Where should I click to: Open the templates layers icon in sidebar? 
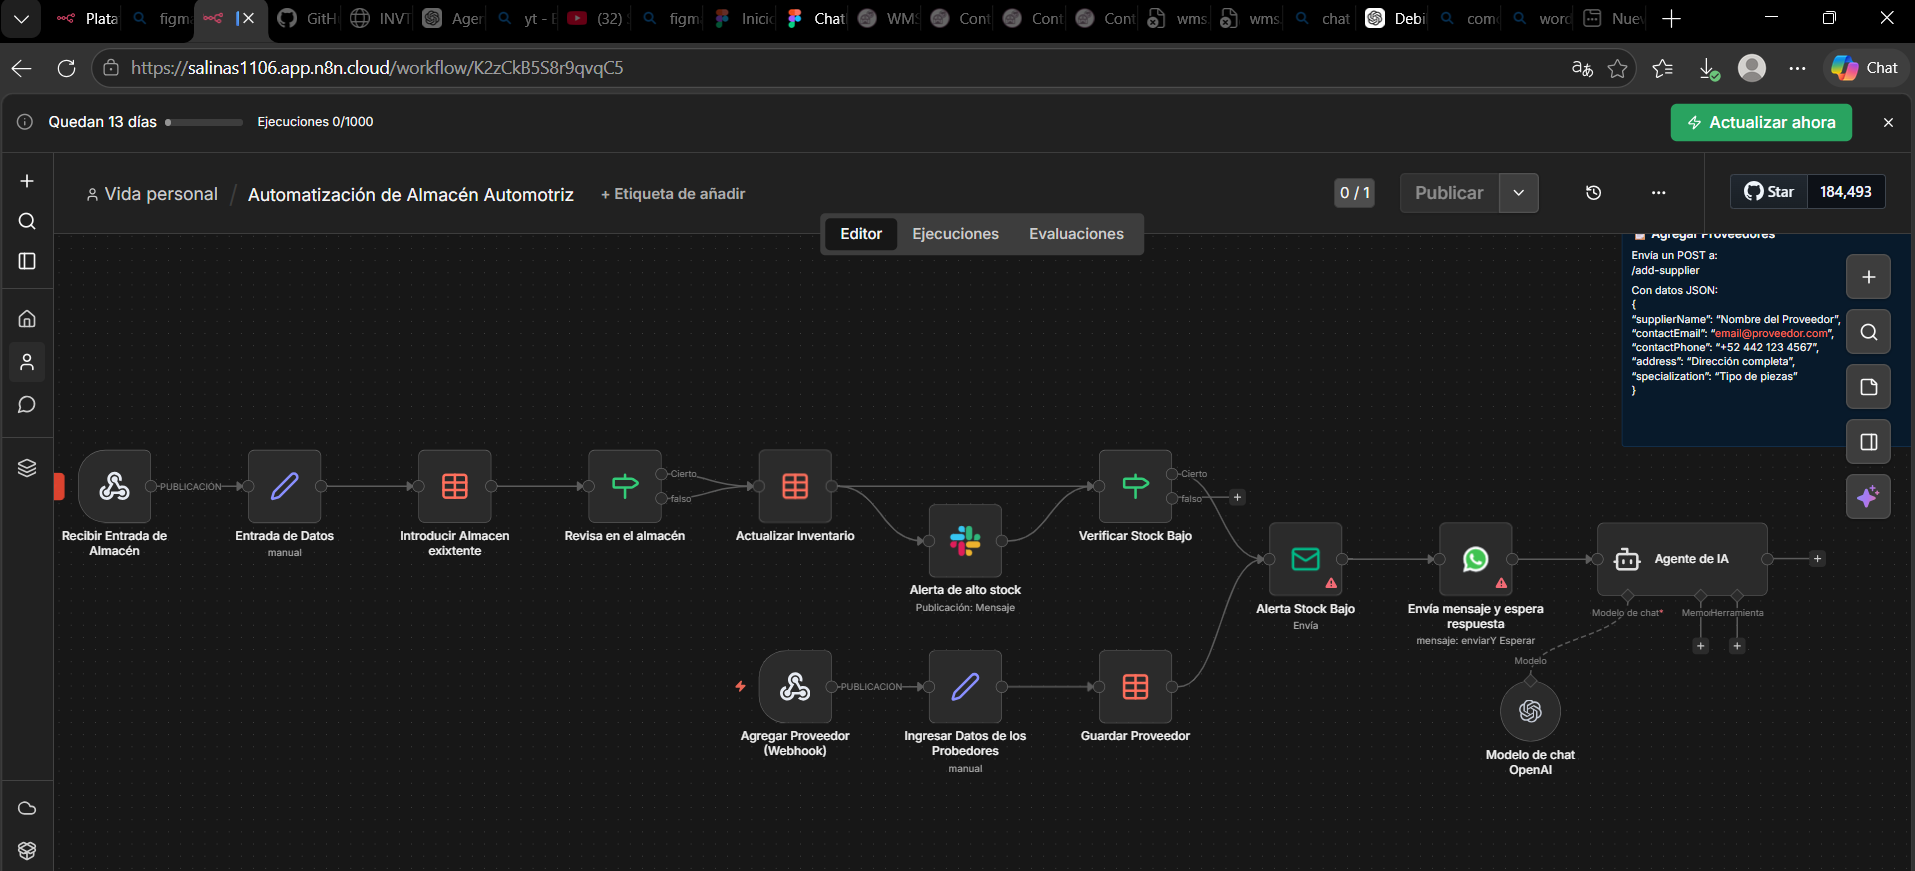pos(27,467)
